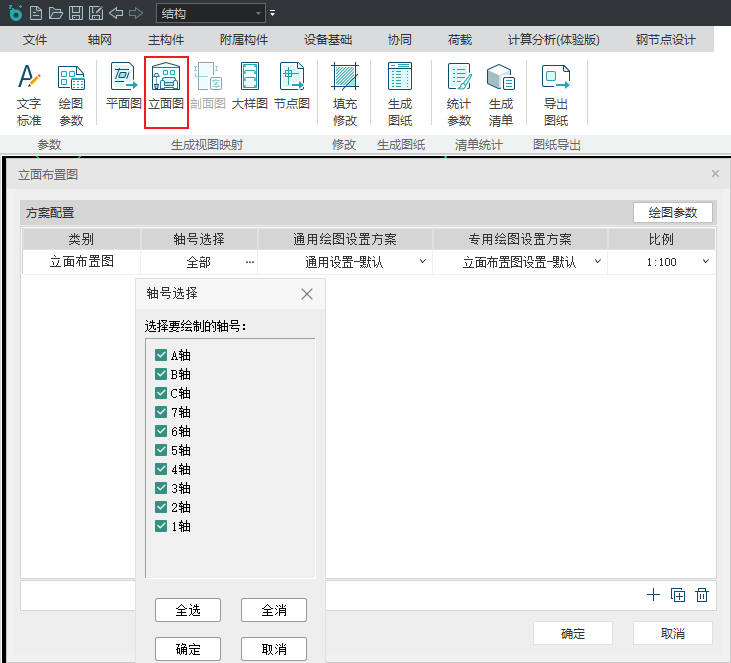
Task: Select the 平面图 plan view tool
Action: coord(123,86)
